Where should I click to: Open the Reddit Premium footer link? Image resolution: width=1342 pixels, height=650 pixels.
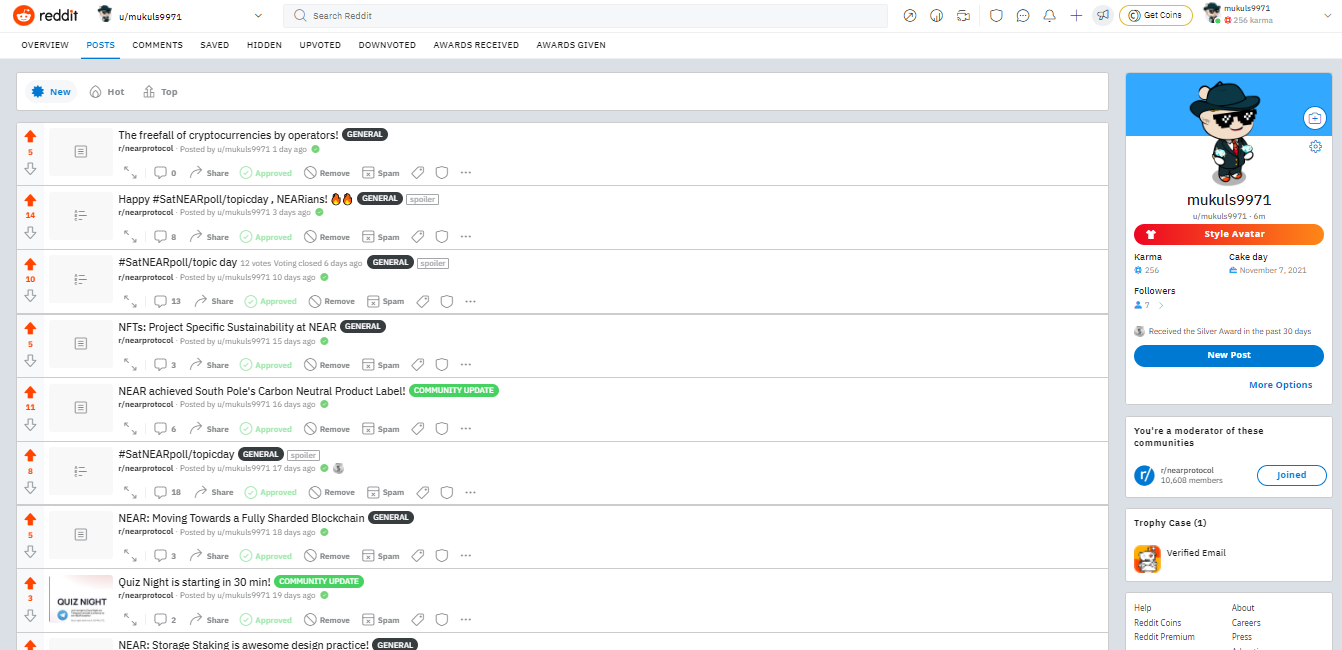[1164, 637]
